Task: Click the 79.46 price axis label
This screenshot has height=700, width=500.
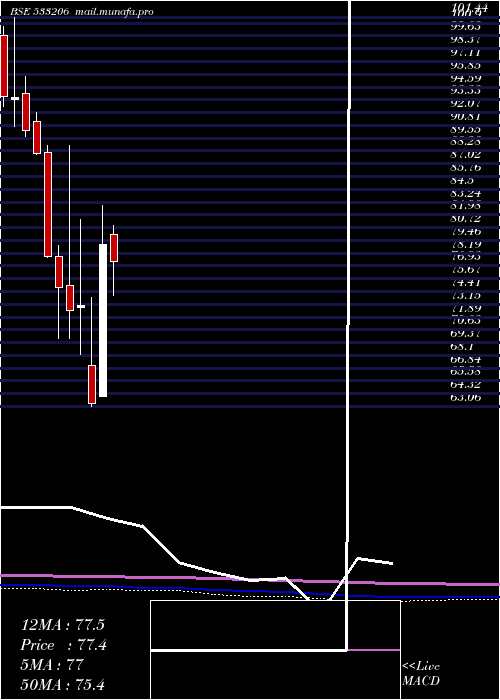Action: point(466,232)
